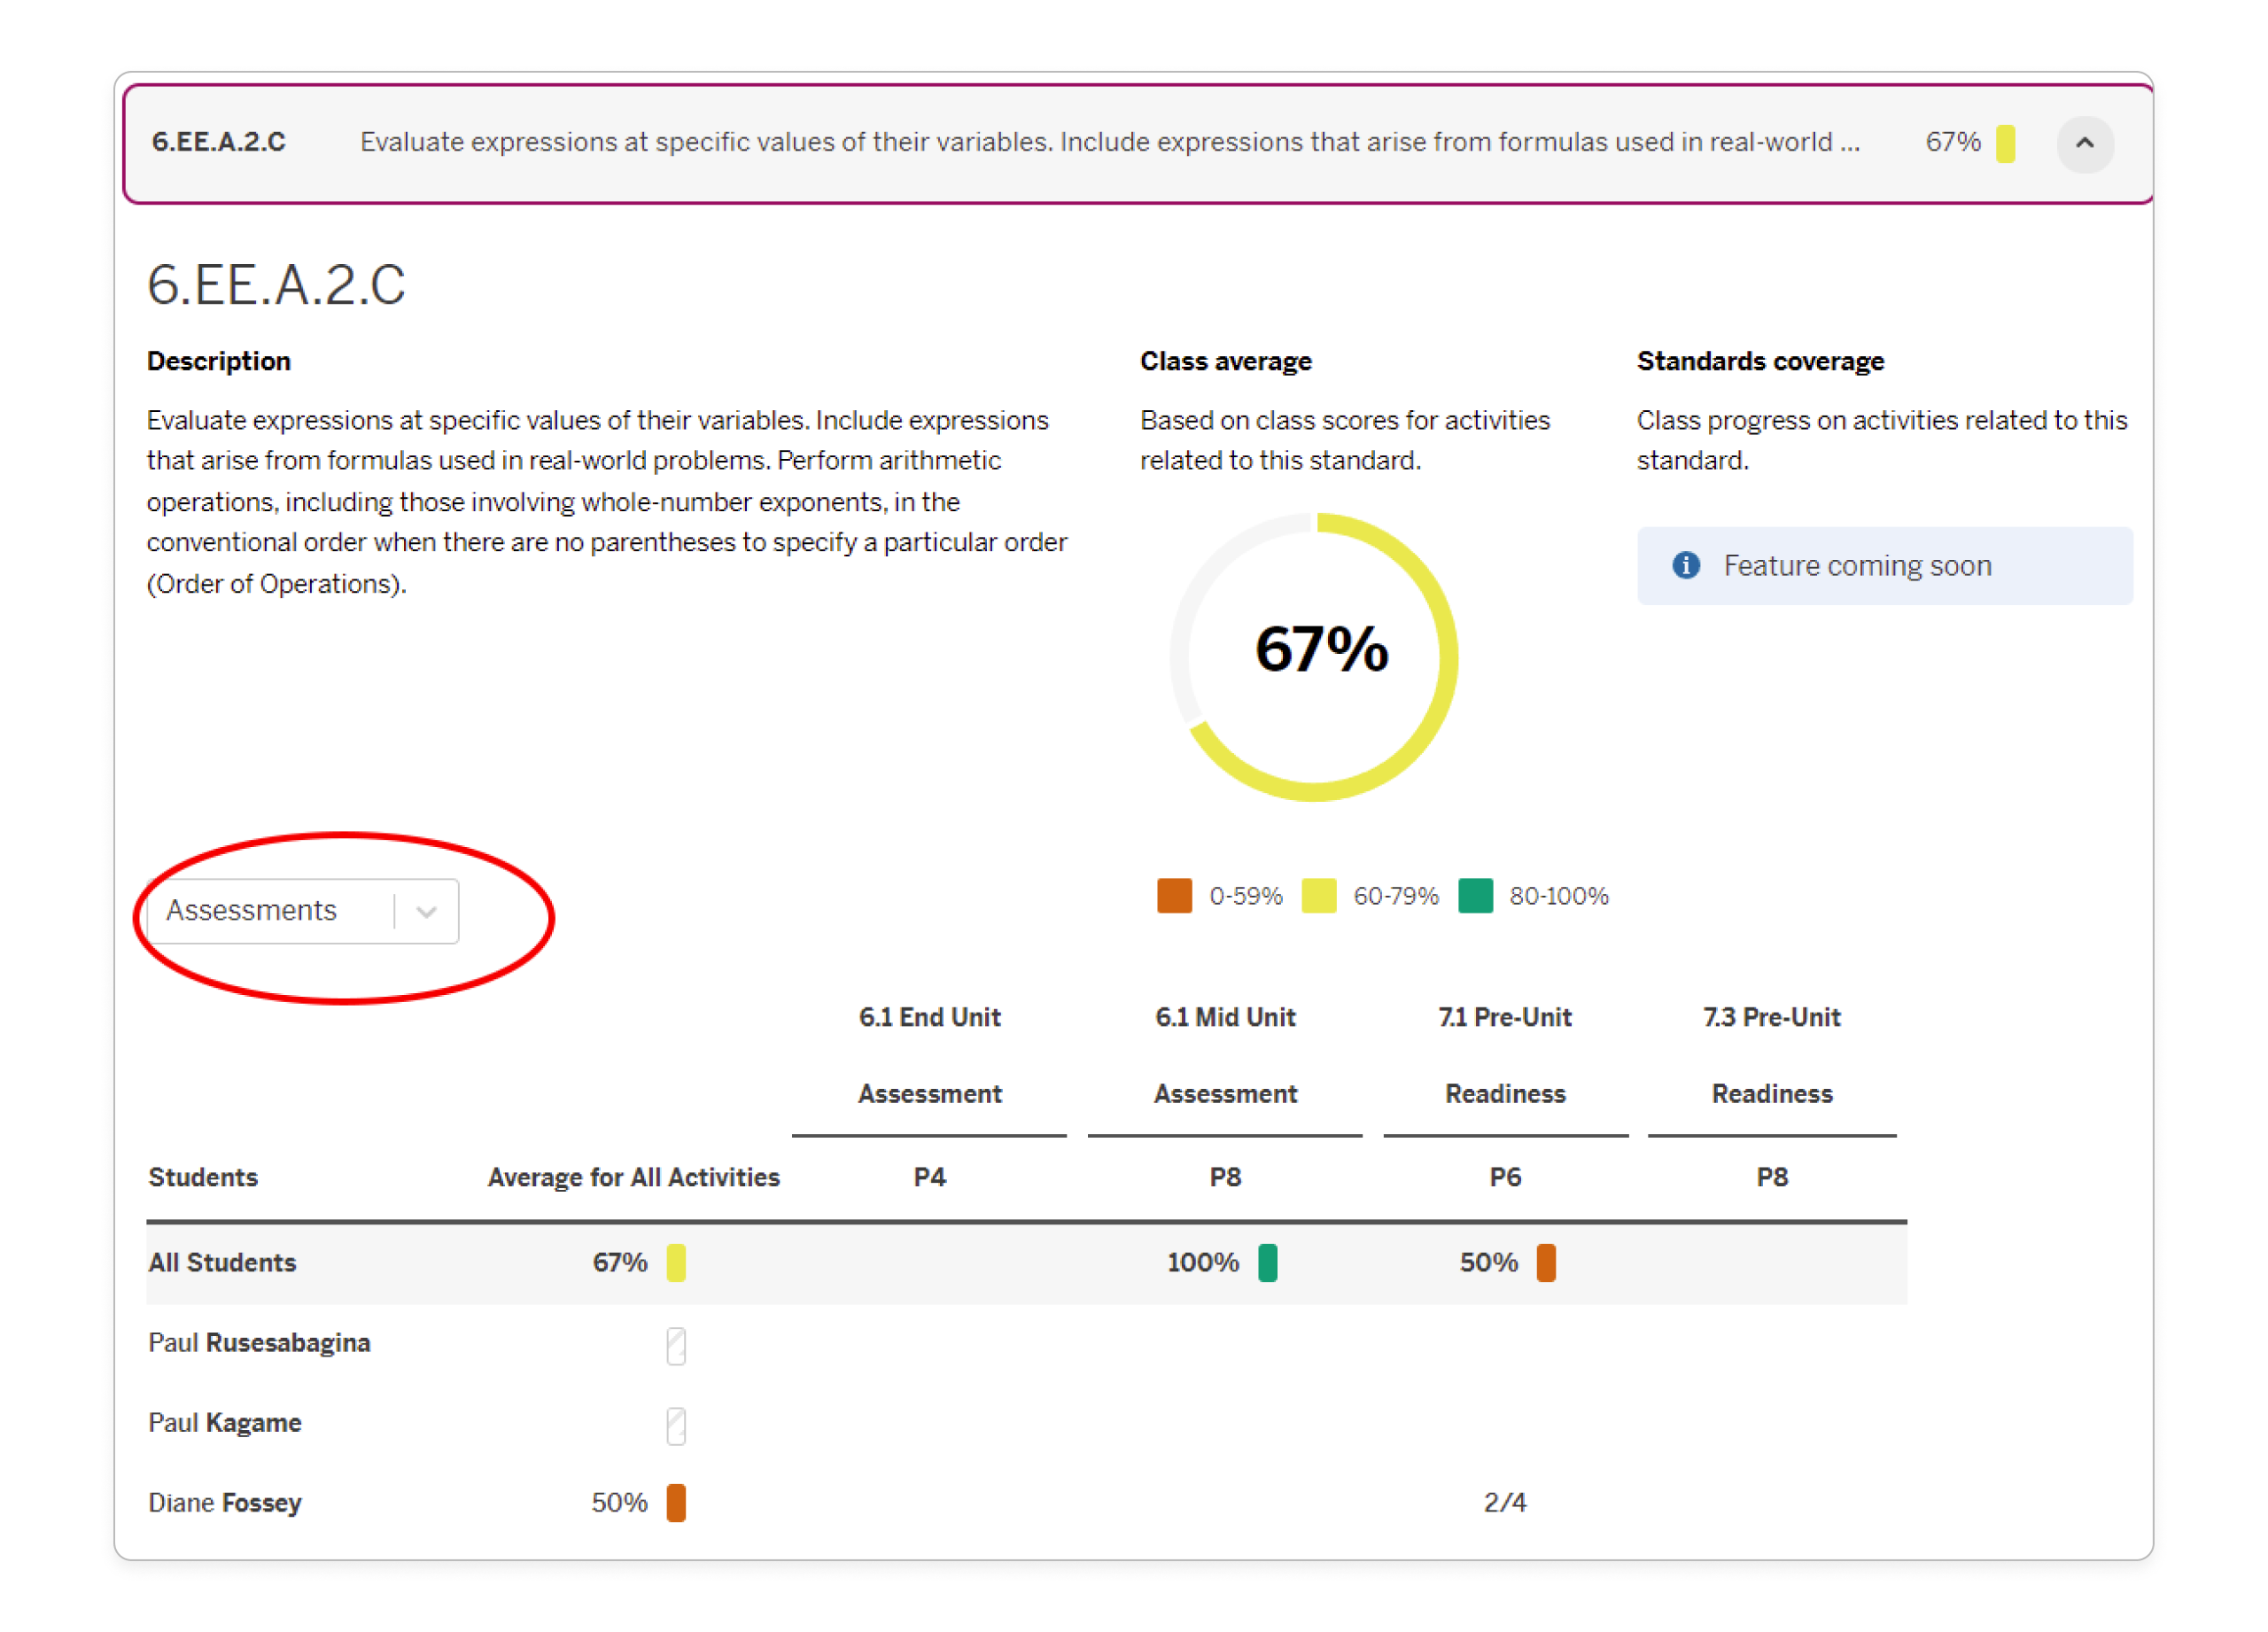Click the All Students 50% Pre-Unit score

coord(1488,1262)
